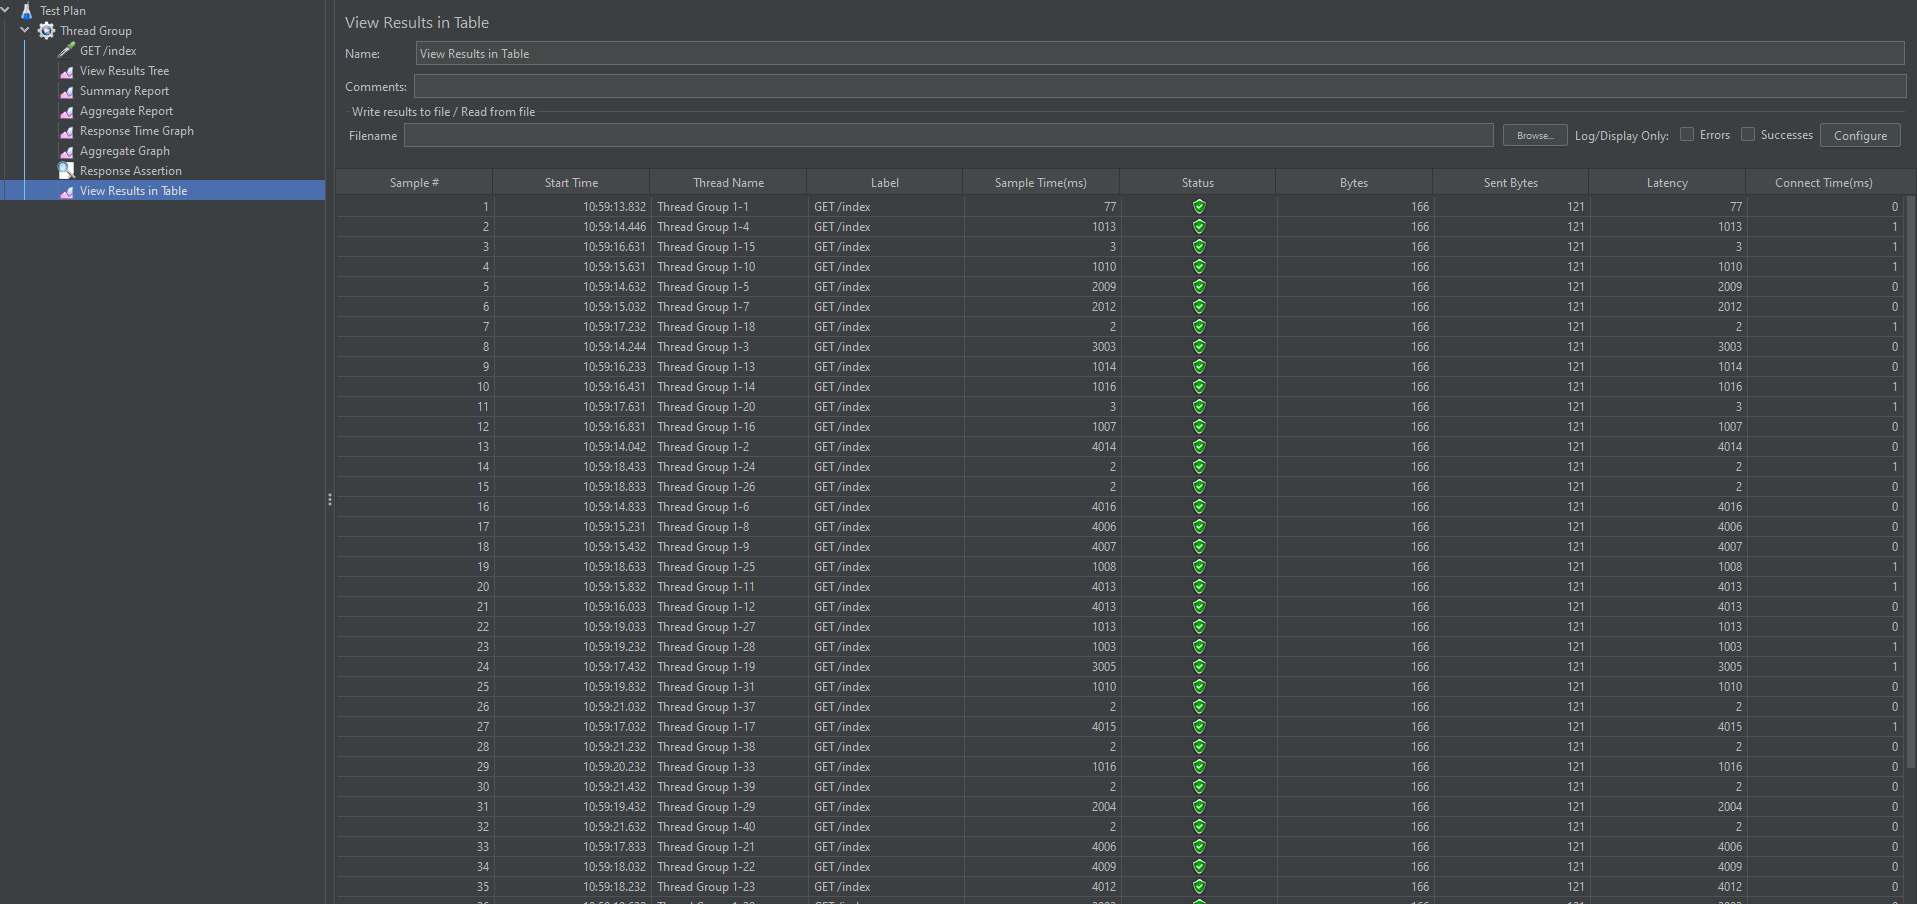Focus the Comments text field
Viewport: 1917px width, 904px height.
click(1160, 87)
